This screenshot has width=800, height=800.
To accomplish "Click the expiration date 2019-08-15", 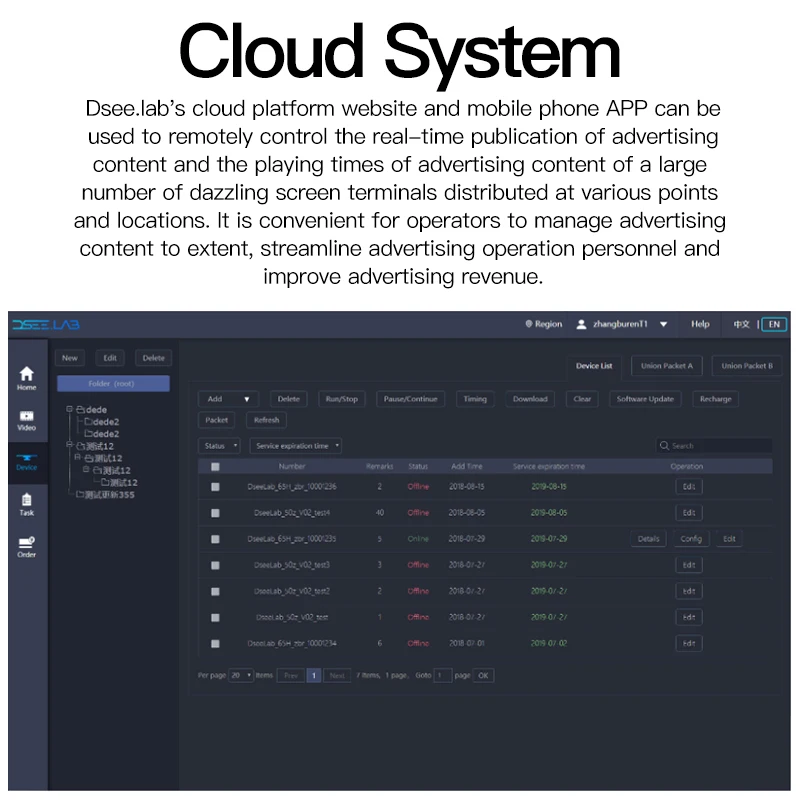I will click(548, 487).
